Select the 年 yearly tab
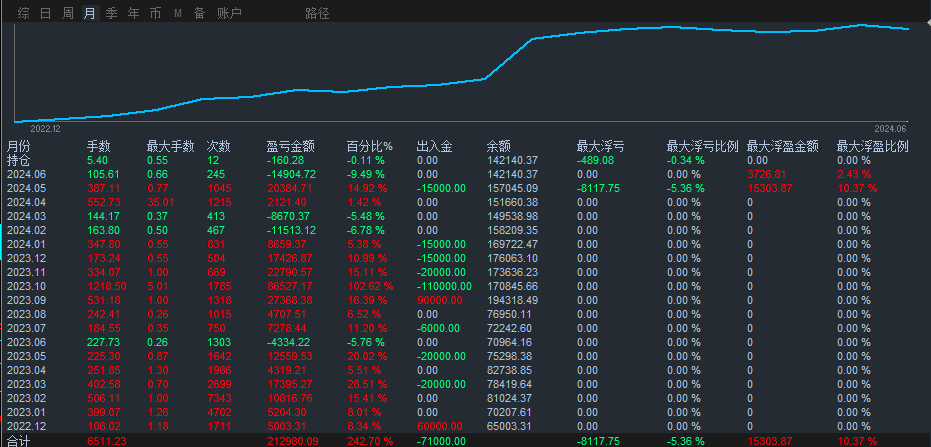This screenshot has height=447, width=931. [x=133, y=13]
